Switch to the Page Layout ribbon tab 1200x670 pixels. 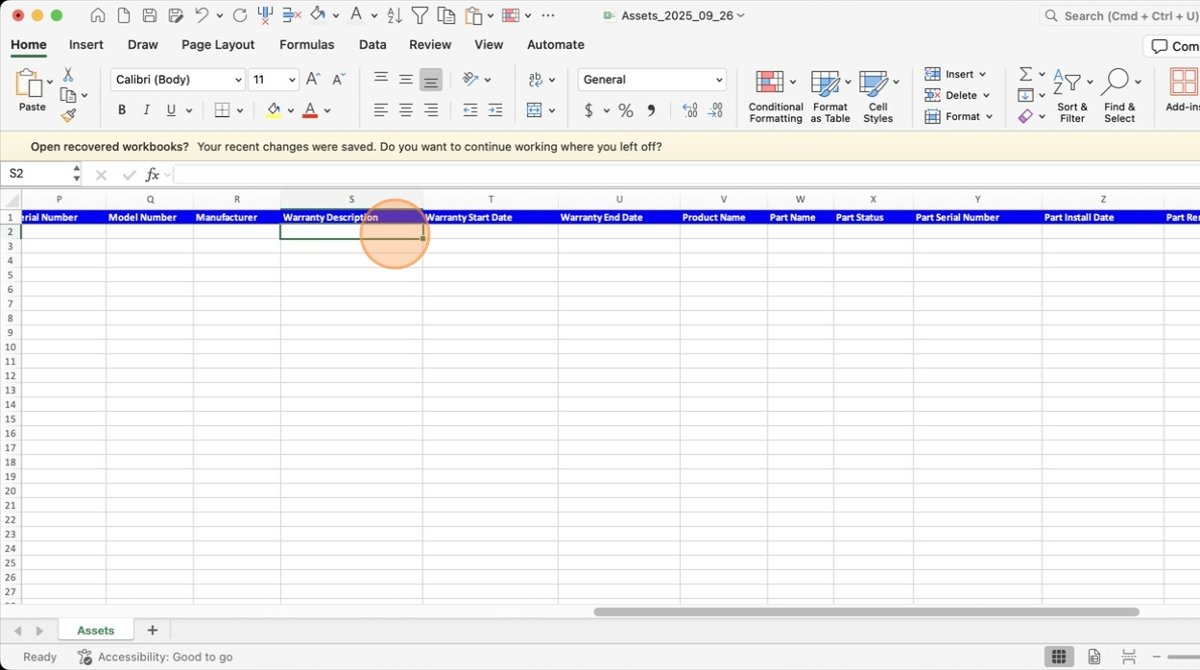[x=218, y=45]
